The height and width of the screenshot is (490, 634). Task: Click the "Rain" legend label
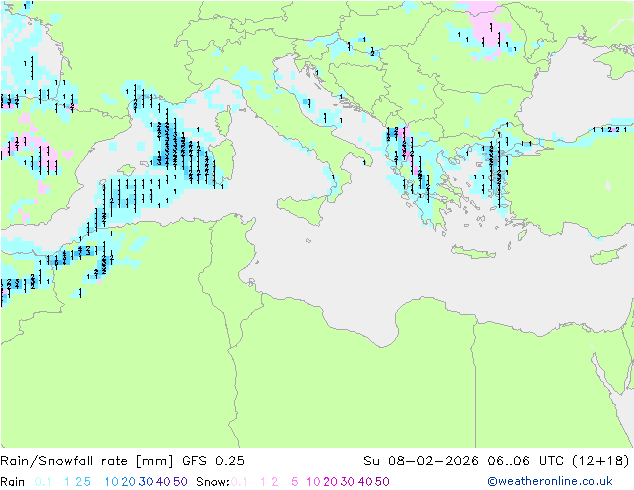click(x=13, y=482)
